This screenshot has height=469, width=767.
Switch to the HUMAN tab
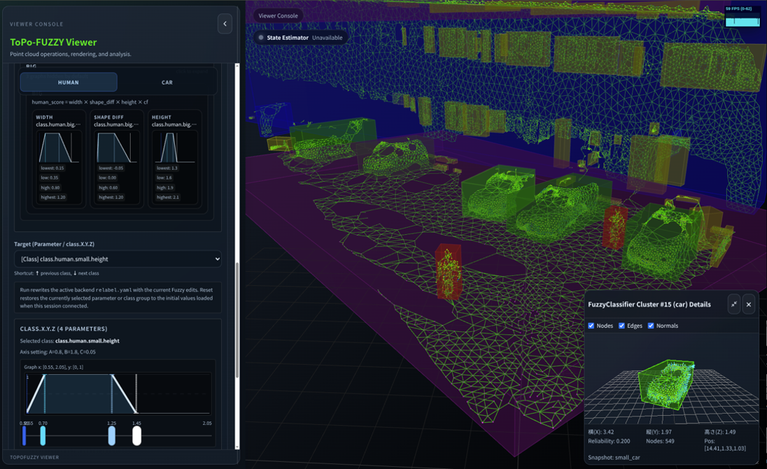coord(68,82)
